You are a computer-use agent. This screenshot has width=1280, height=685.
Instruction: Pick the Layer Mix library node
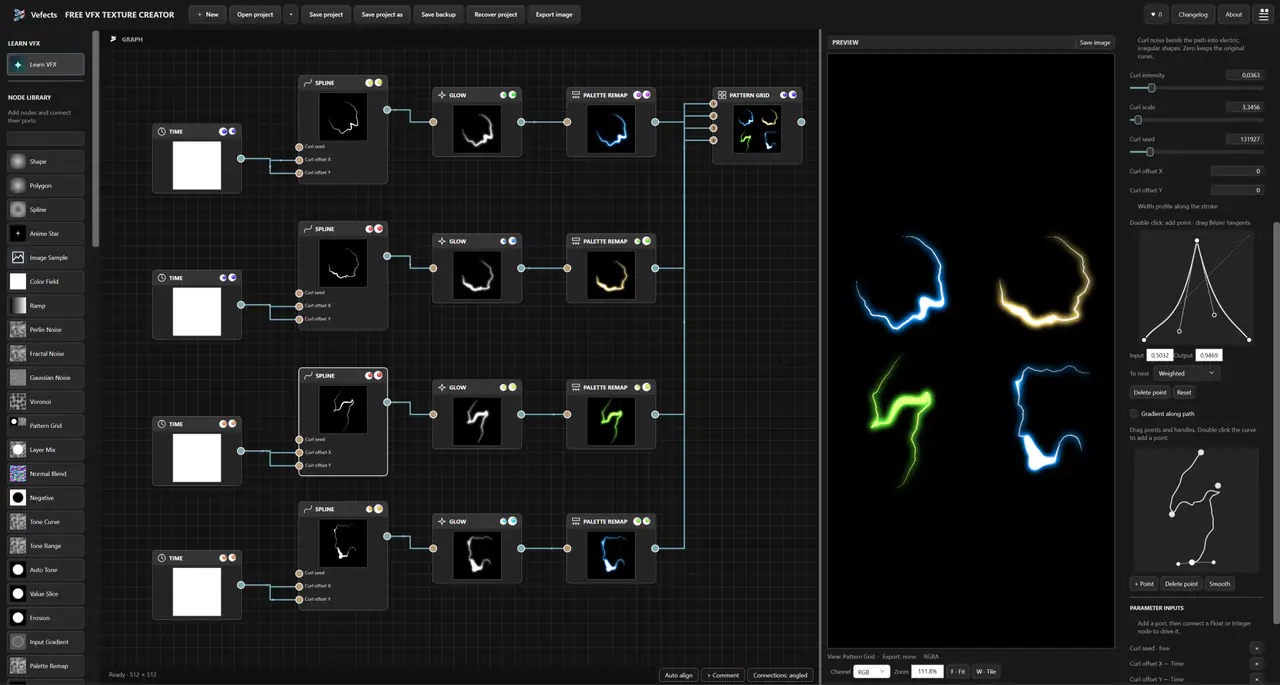click(x=46, y=450)
